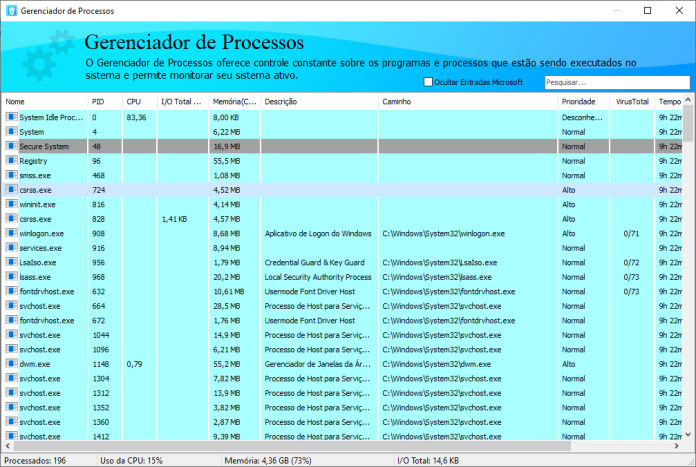Click the Credential Guard & Key Guard description
The width and height of the screenshot is (696, 467).
click(315, 262)
